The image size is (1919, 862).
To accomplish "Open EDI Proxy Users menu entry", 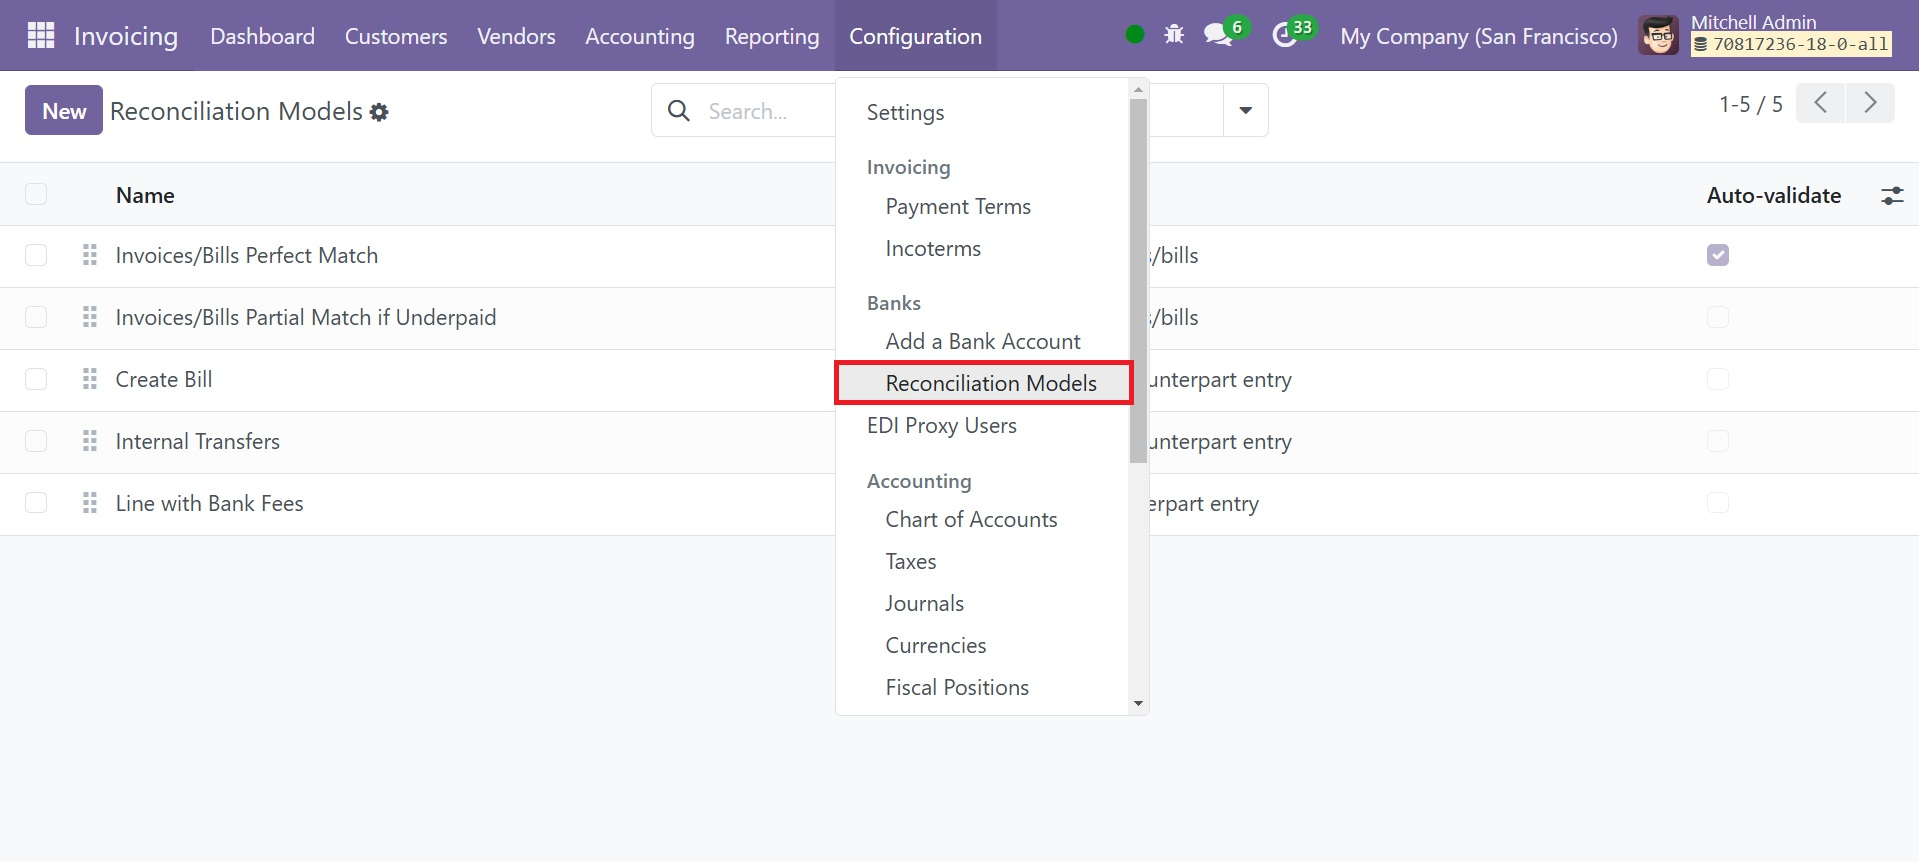I will click(x=942, y=425).
